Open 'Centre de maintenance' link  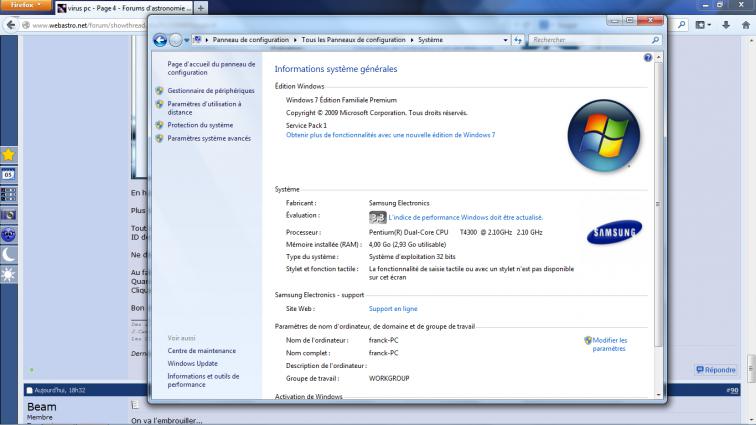(x=202, y=351)
